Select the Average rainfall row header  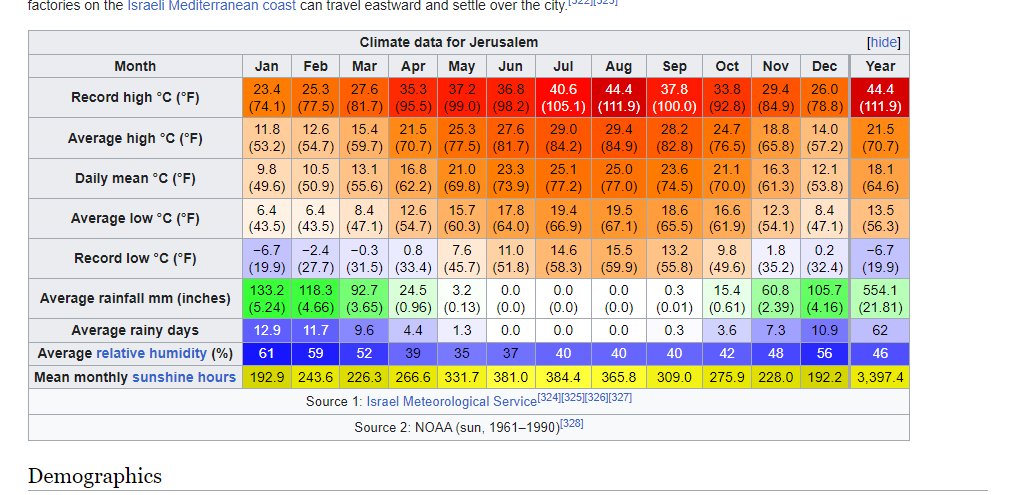point(135,298)
